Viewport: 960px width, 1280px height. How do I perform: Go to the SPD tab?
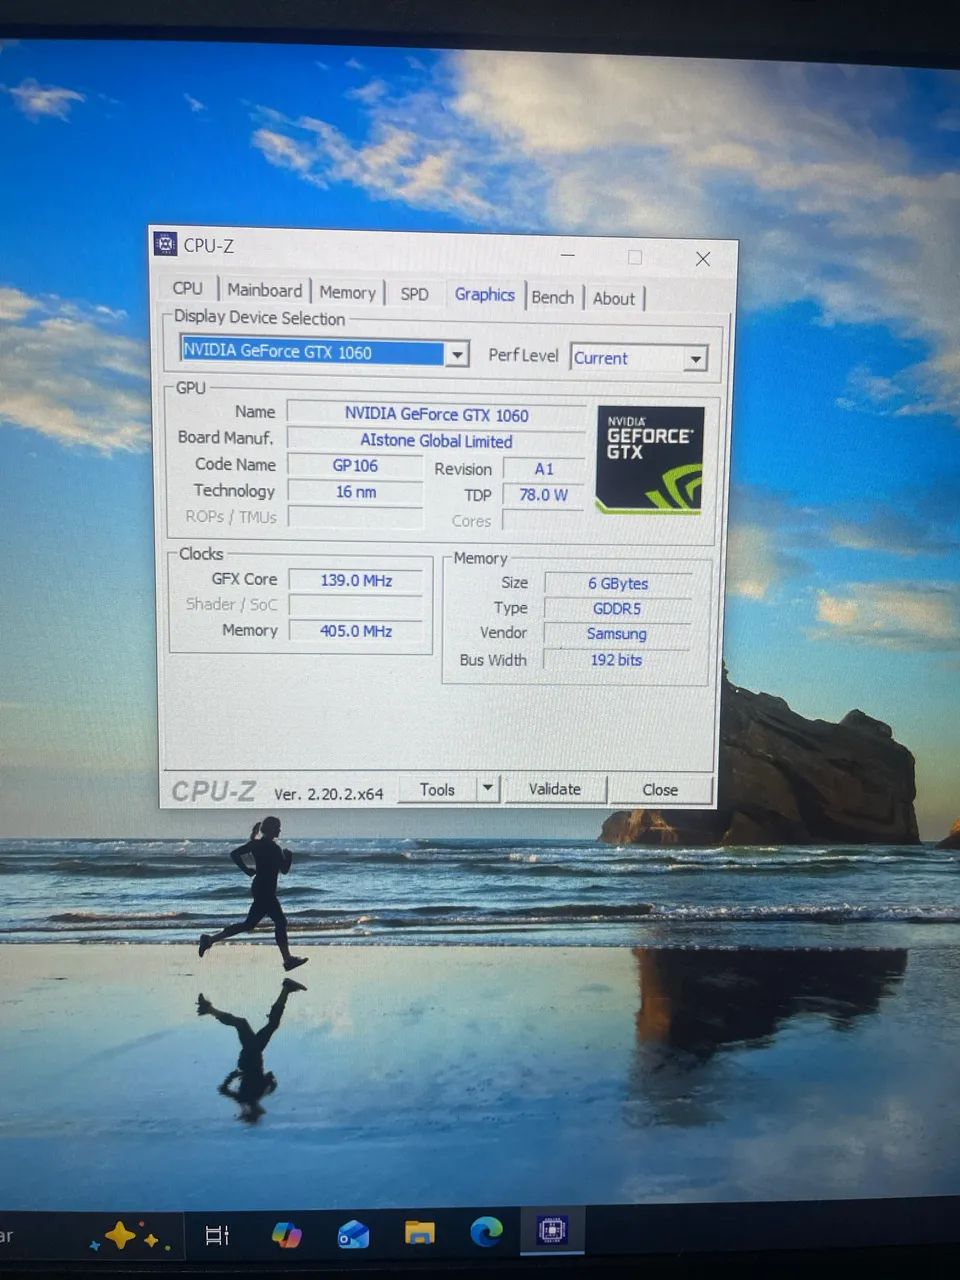pyautogui.click(x=414, y=294)
